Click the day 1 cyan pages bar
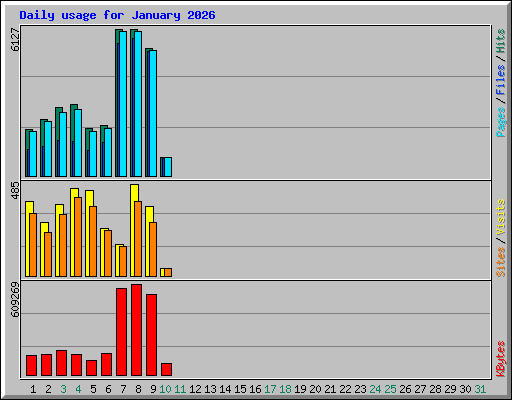The image size is (512, 400). click(x=33, y=154)
